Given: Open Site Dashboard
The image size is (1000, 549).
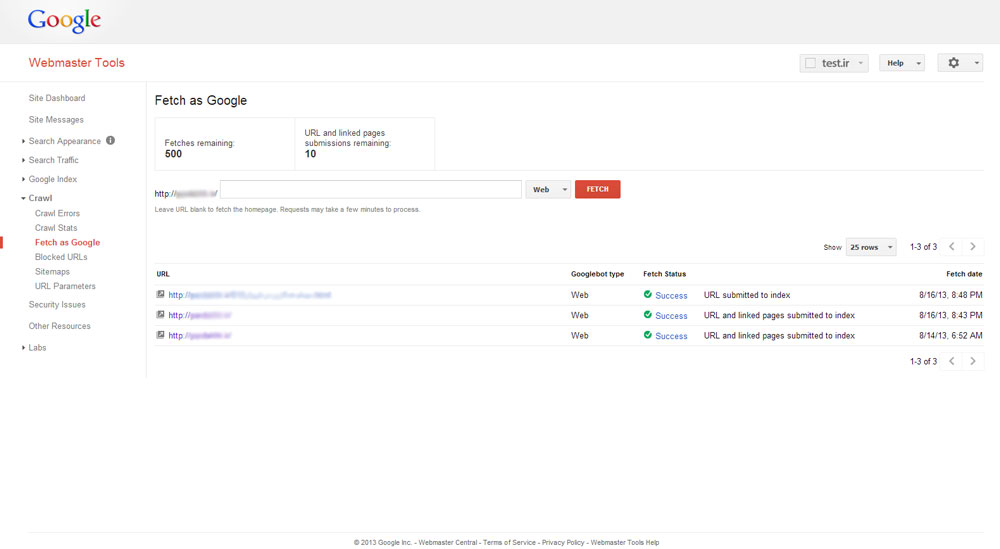Looking at the screenshot, I should 57,98.
